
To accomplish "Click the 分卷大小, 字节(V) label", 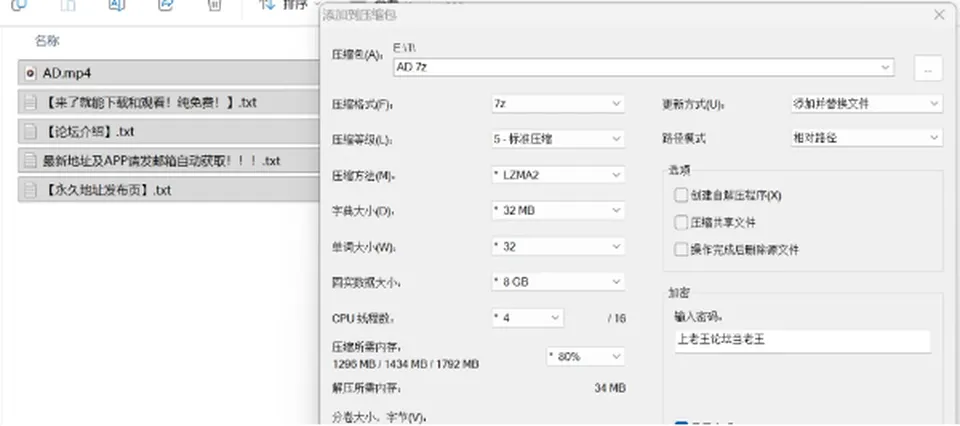I will point(379,419).
